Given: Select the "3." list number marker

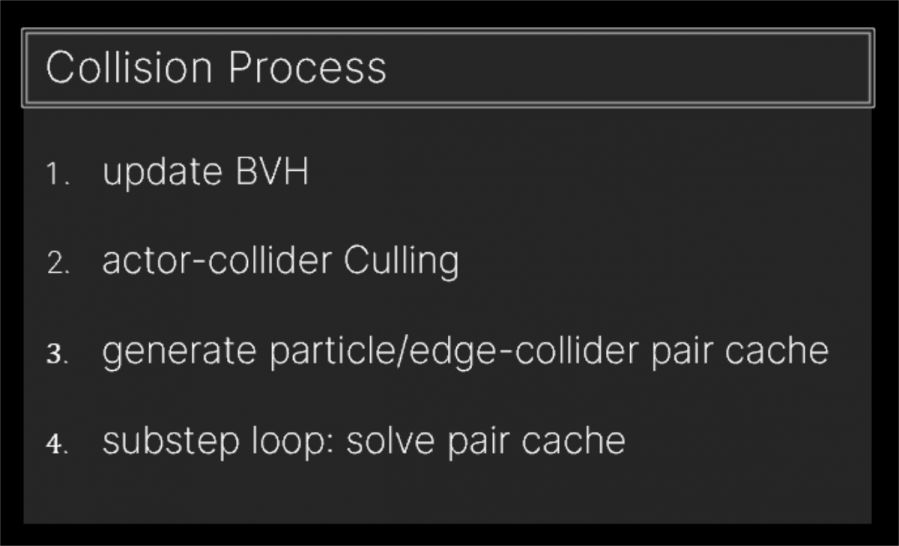Looking at the screenshot, I should [58, 354].
